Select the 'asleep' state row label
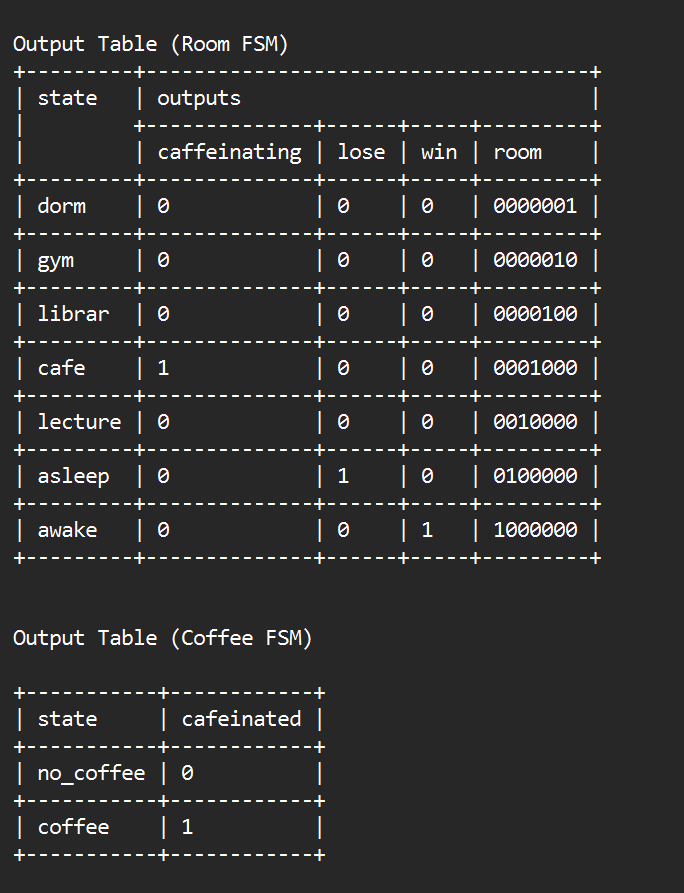Viewport: 684px width, 893px height. 73,477
